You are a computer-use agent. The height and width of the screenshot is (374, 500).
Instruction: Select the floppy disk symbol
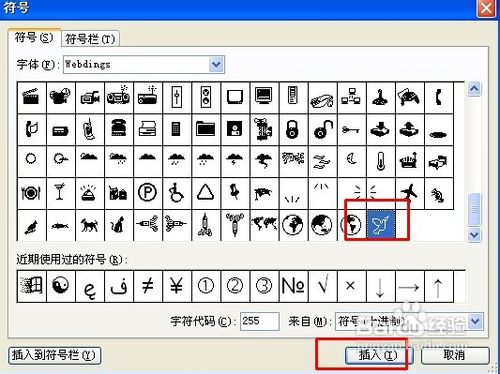point(235,129)
